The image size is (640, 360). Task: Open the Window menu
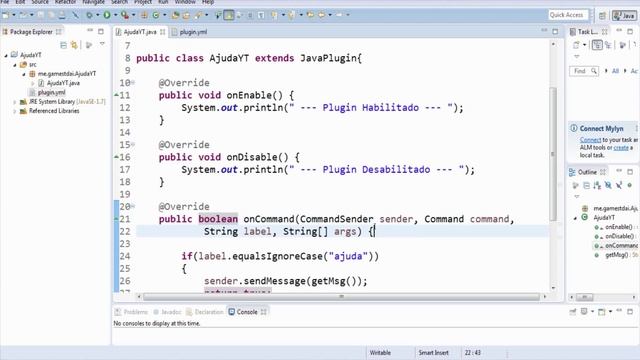(185, 2)
